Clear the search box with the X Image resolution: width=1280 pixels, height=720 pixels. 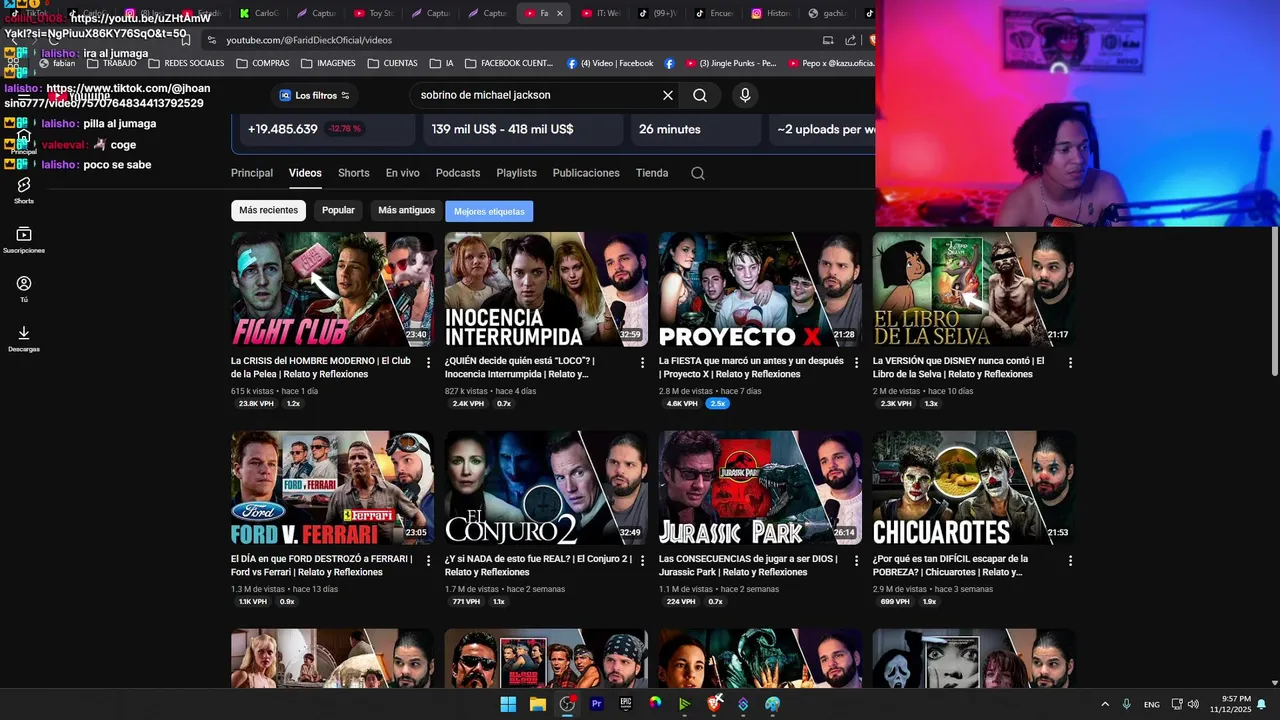click(668, 95)
